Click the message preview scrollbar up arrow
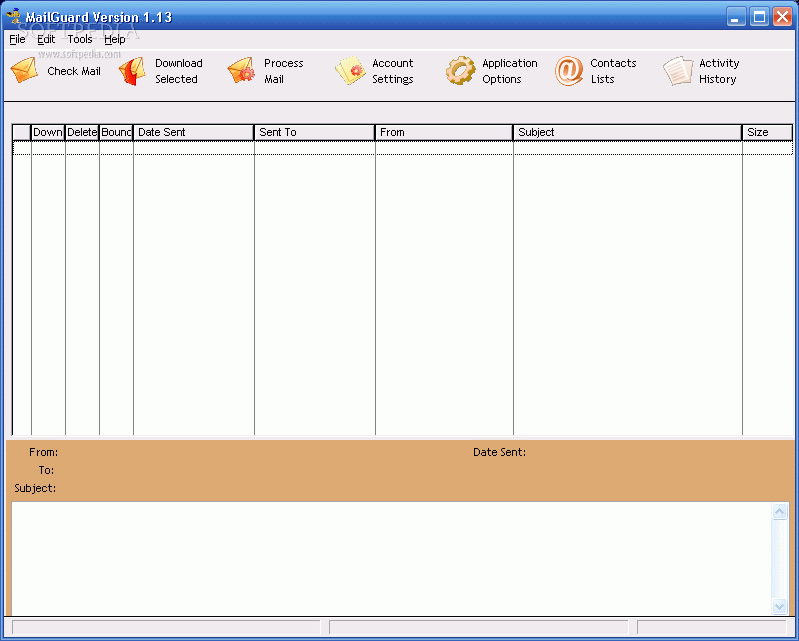The height and width of the screenshot is (641, 799). (779, 511)
